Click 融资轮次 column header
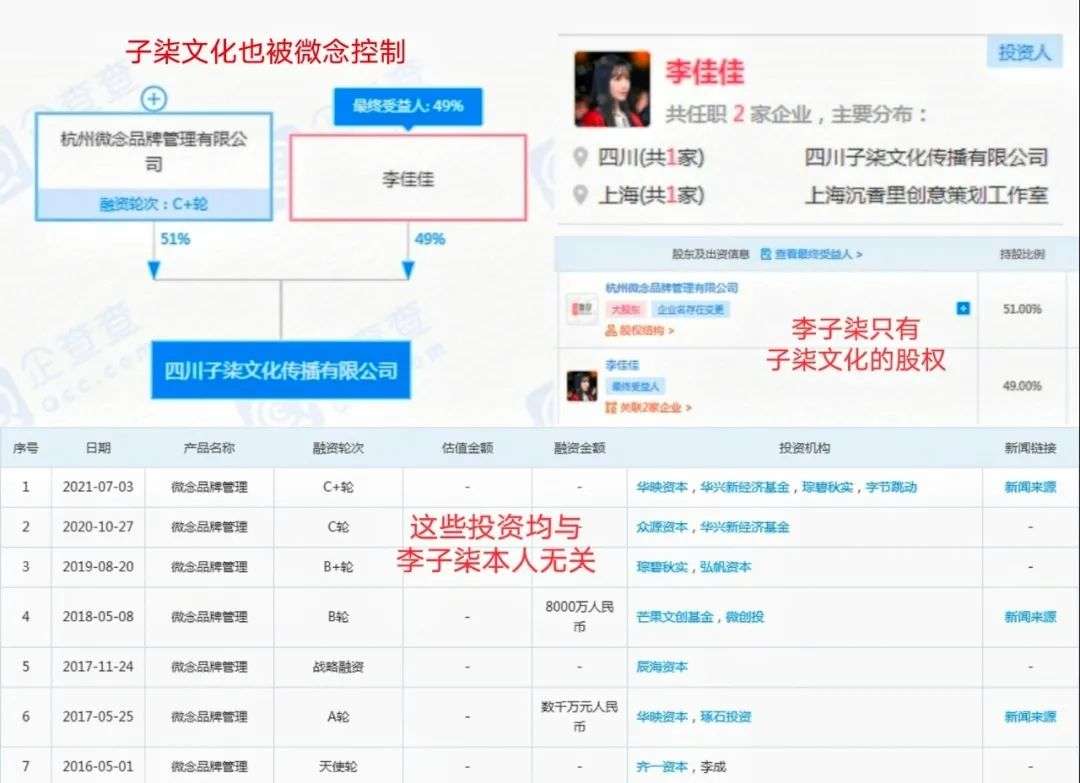1080x783 pixels. click(338, 448)
